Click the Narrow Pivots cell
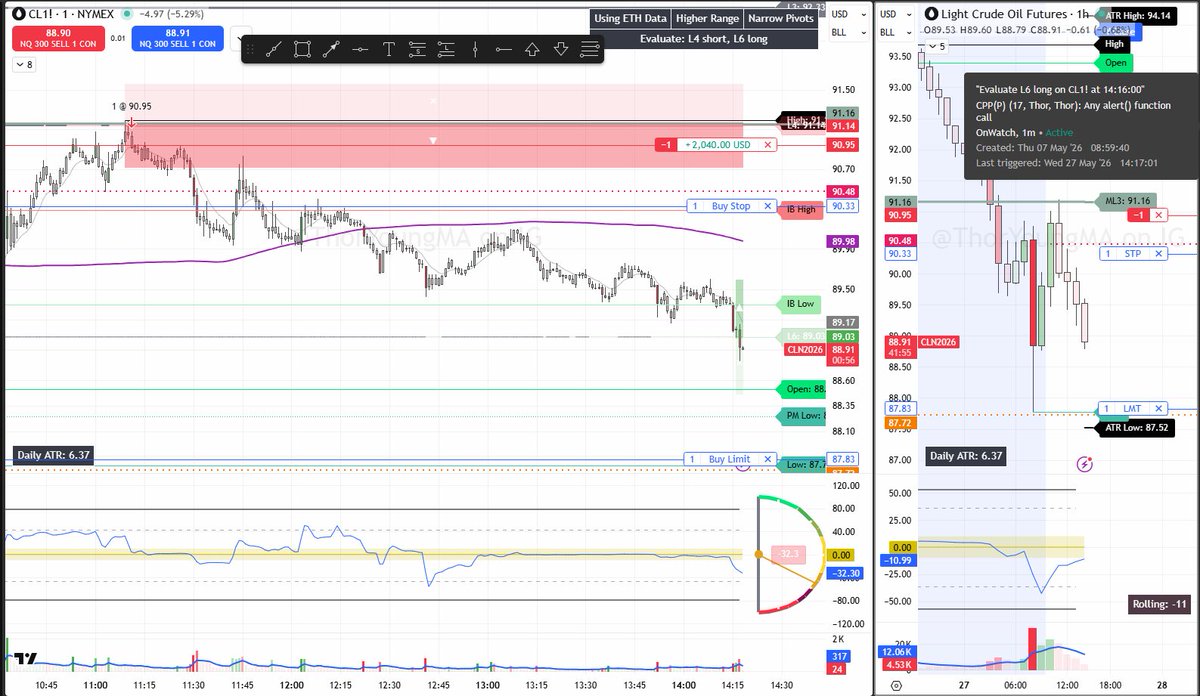1200x696 pixels. [x=783, y=19]
